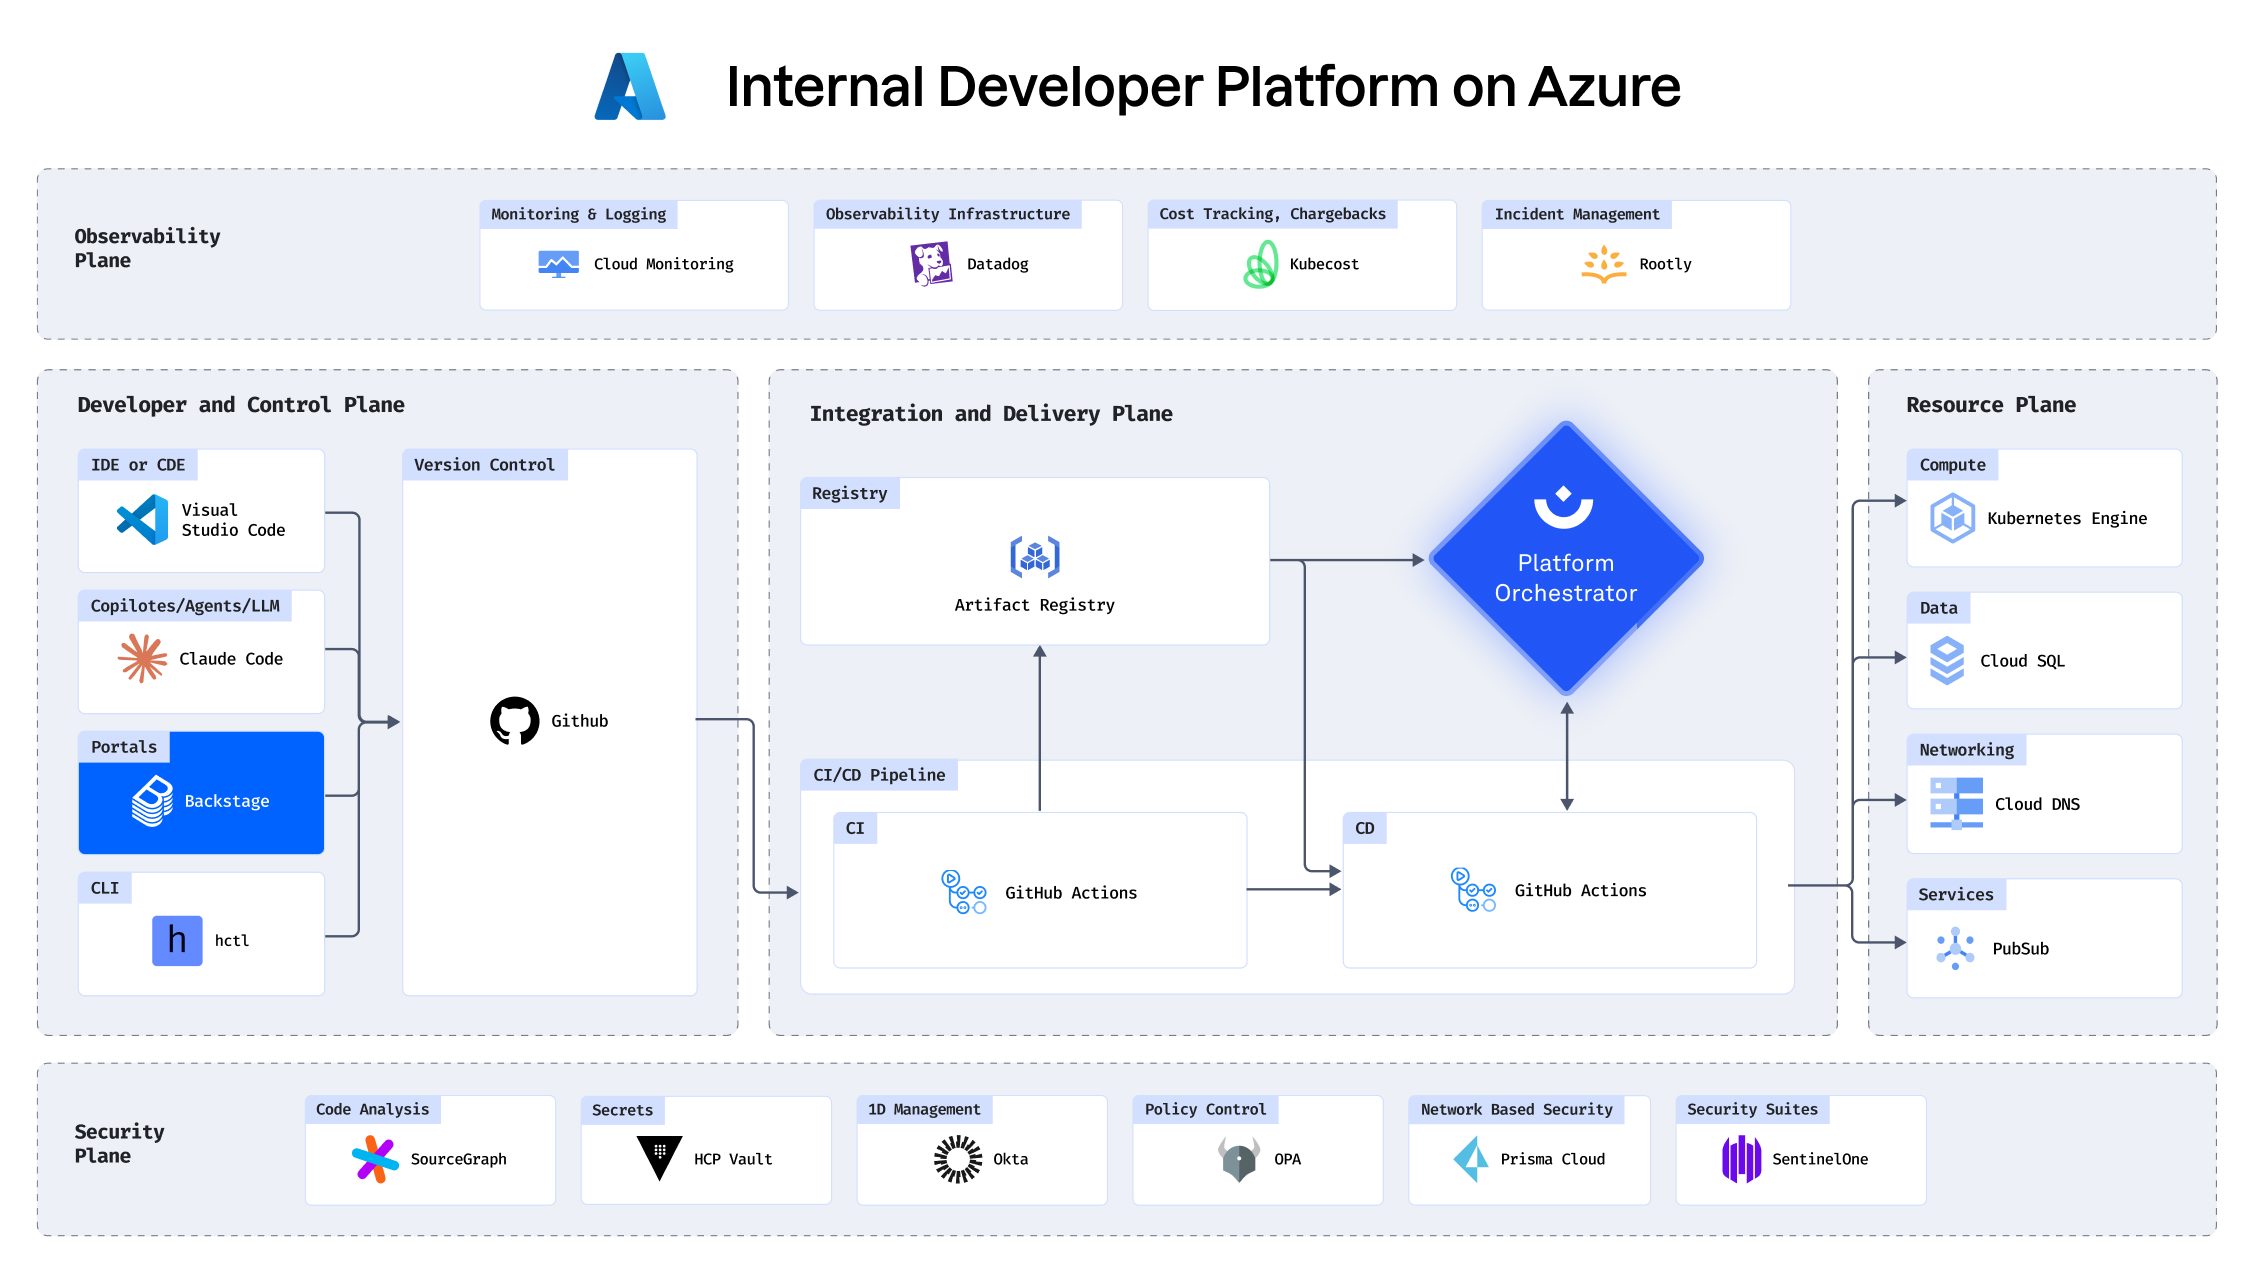Select the GitHub octocat logo
The width and height of the screenshot is (2258, 1278).
514,721
